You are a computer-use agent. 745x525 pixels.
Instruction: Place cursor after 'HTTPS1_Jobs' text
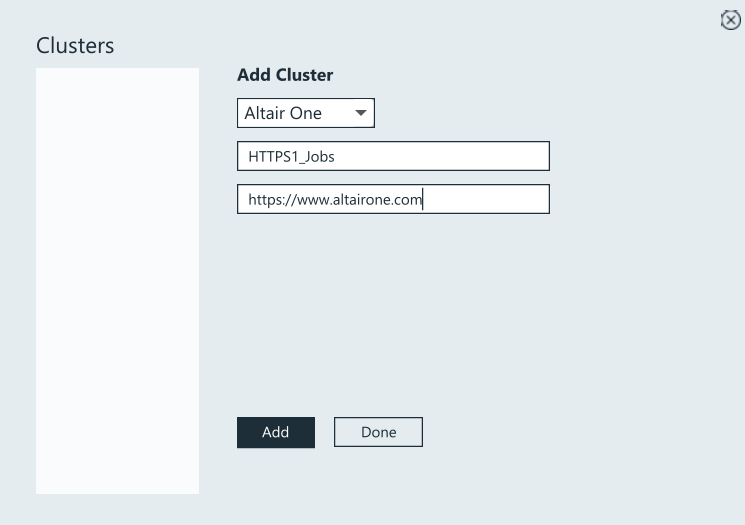coord(336,156)
